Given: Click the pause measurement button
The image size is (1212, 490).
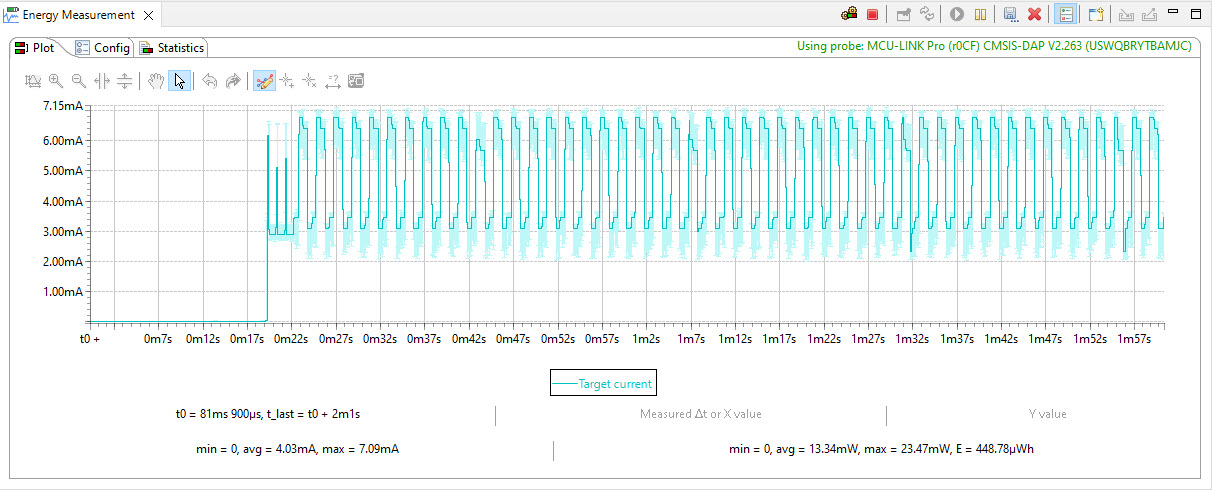Looking at the screenshot, I should [x=981, y=15].
